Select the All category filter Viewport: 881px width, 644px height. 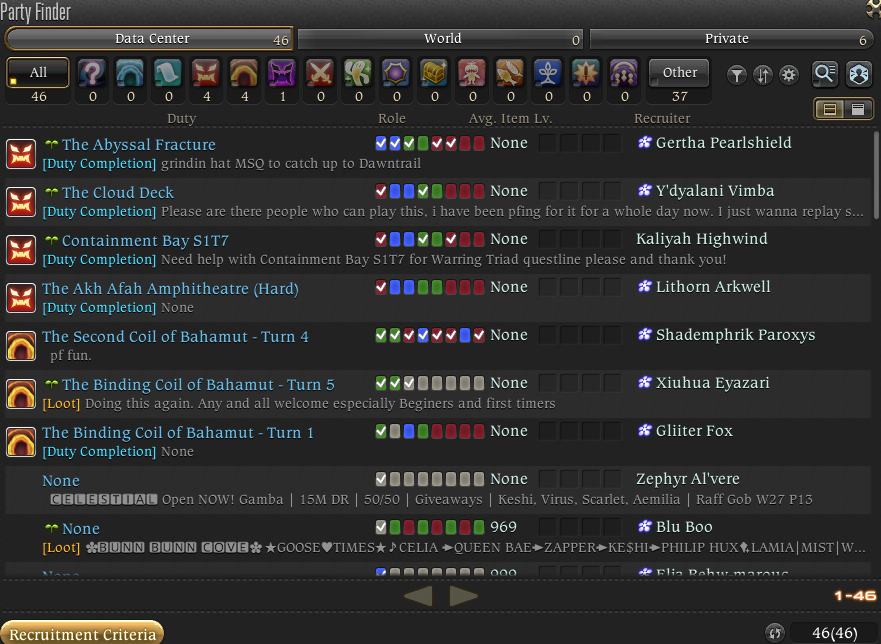tap(38, 72)
